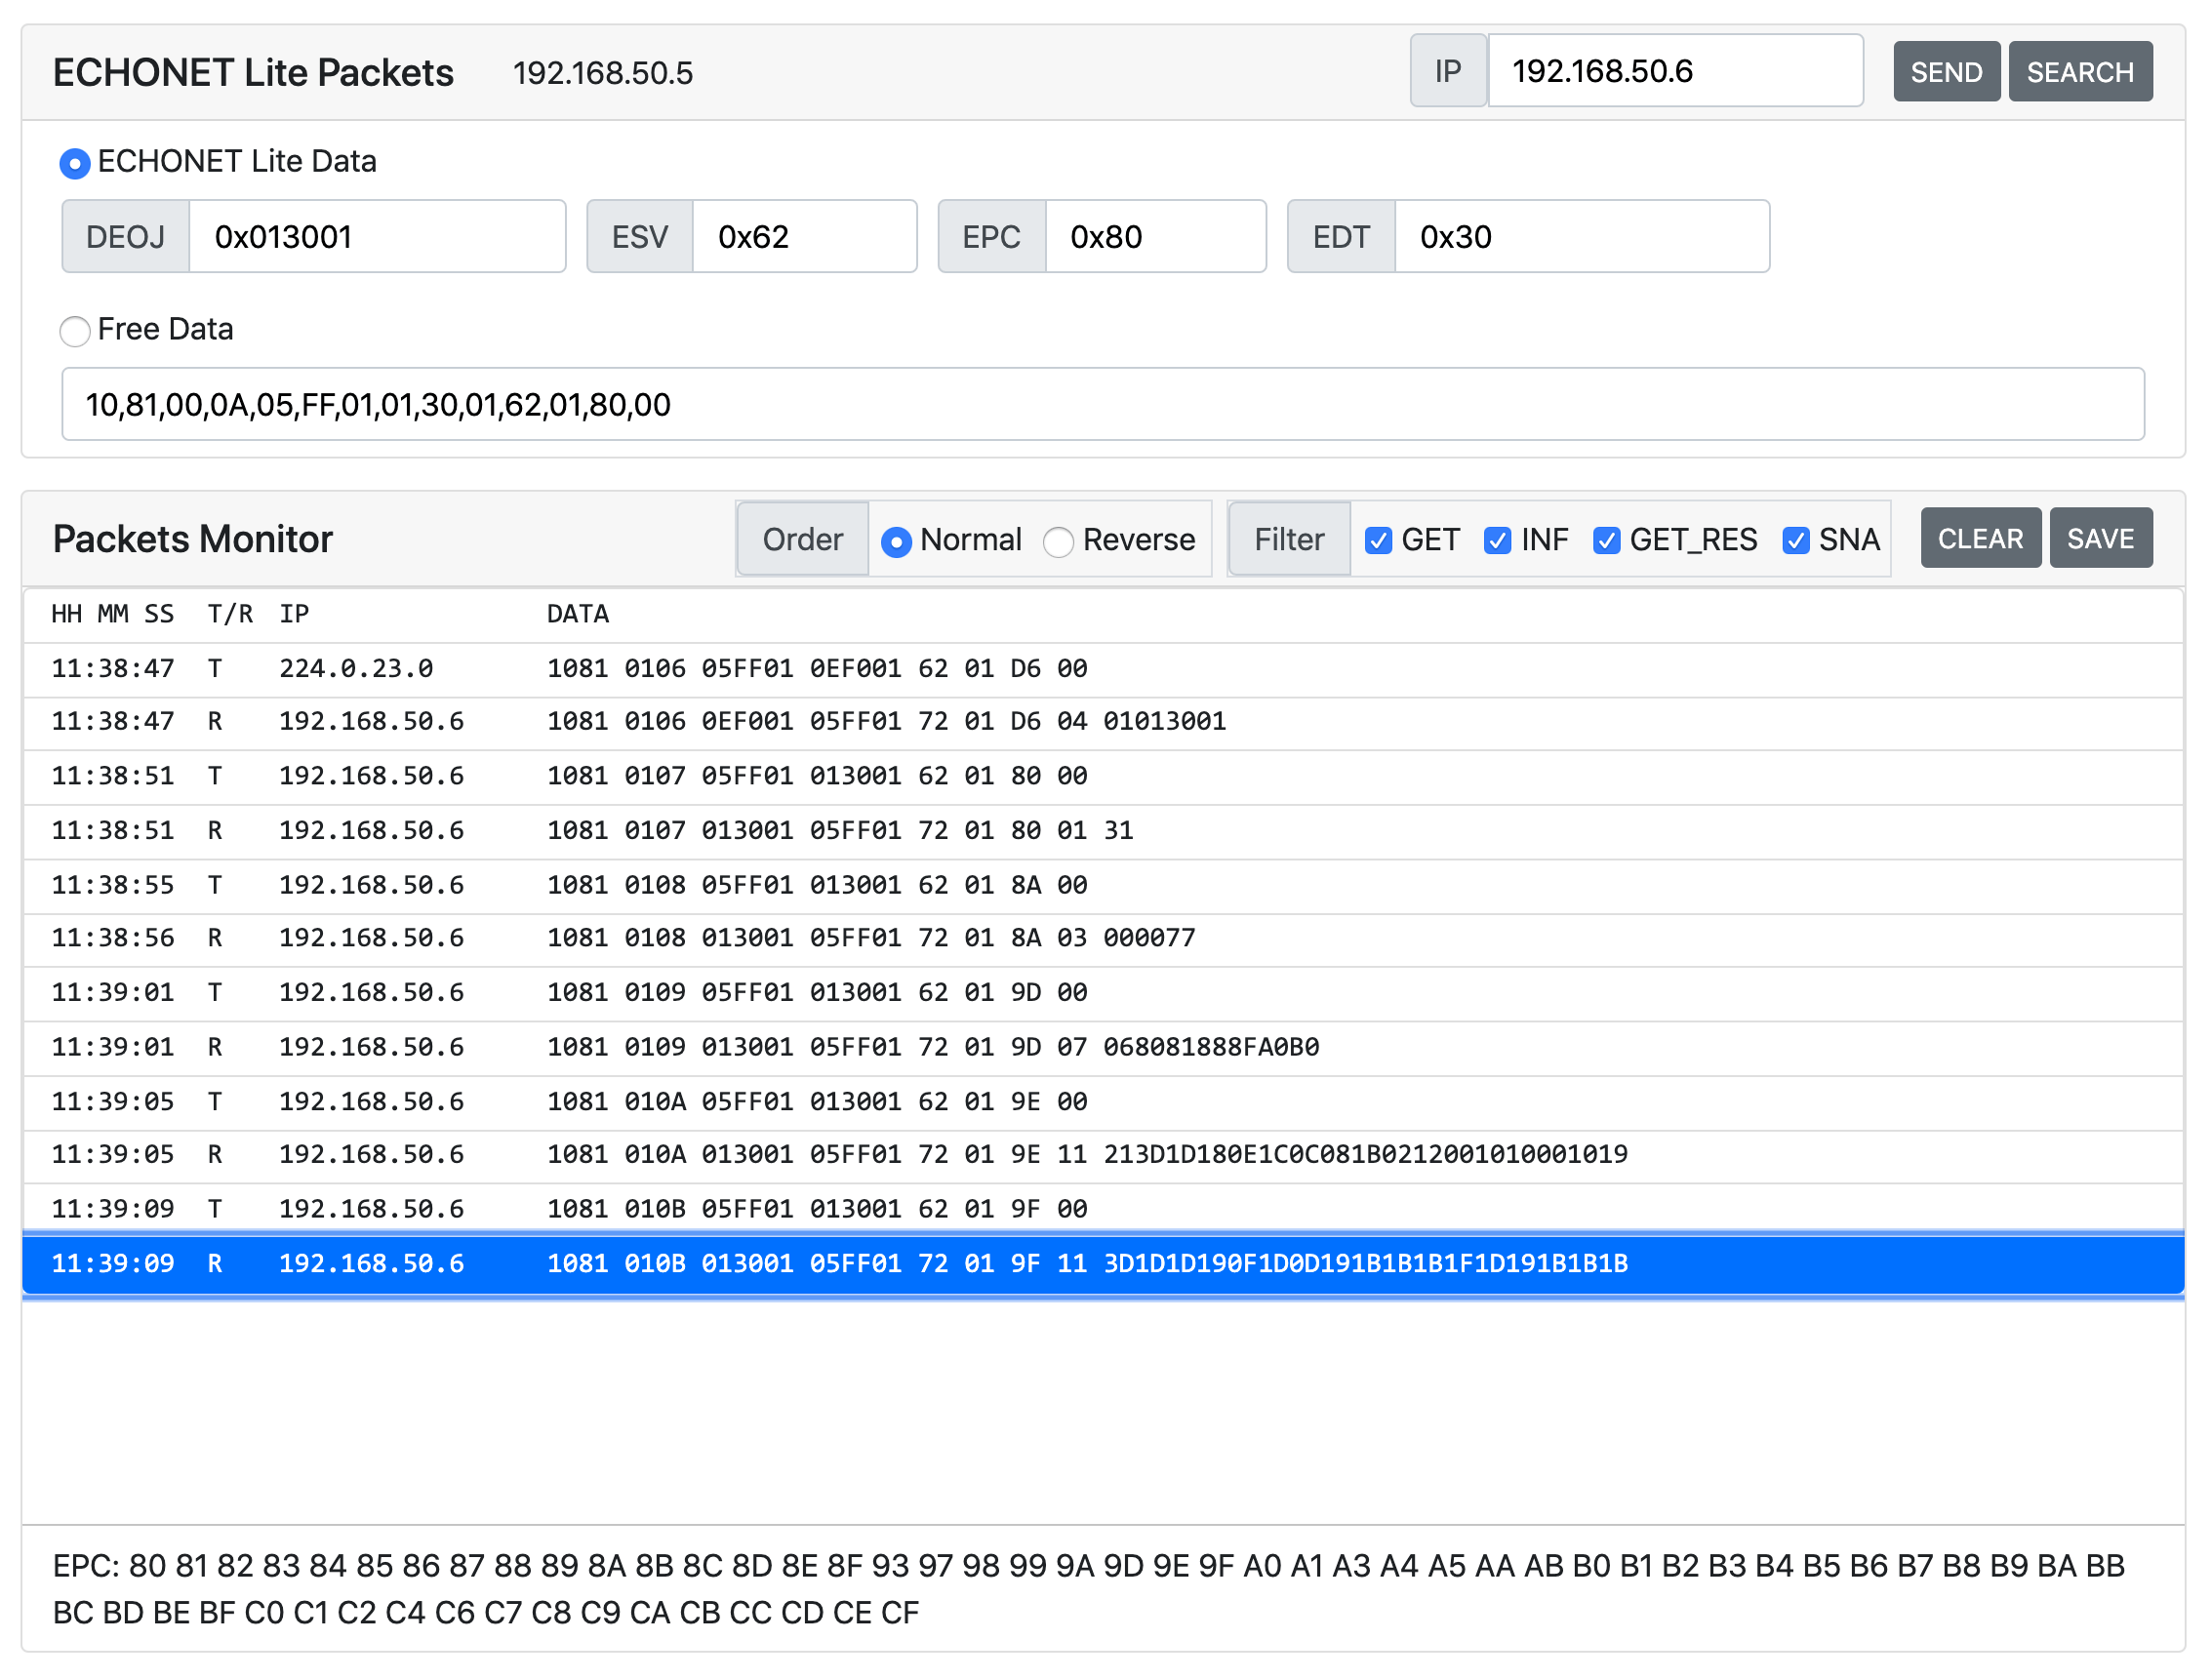Click the CLEAR packets button

[1979, 539]
